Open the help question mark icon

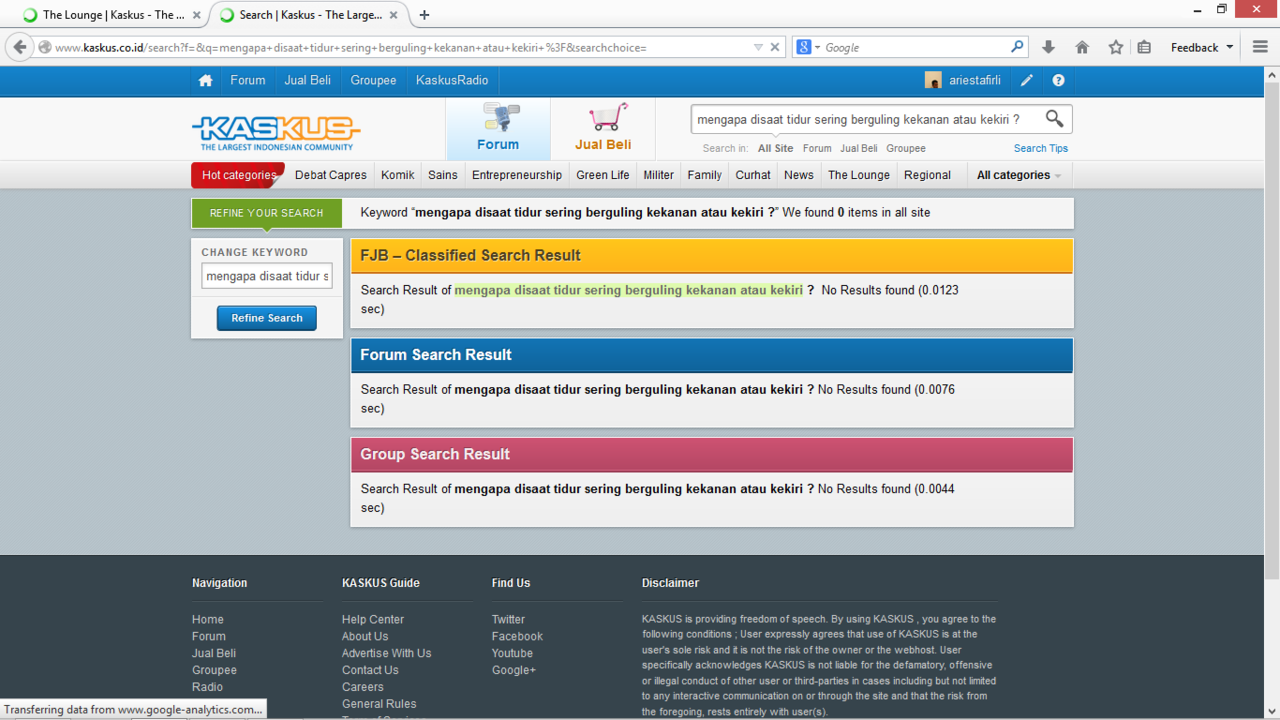pos(1058,80)
